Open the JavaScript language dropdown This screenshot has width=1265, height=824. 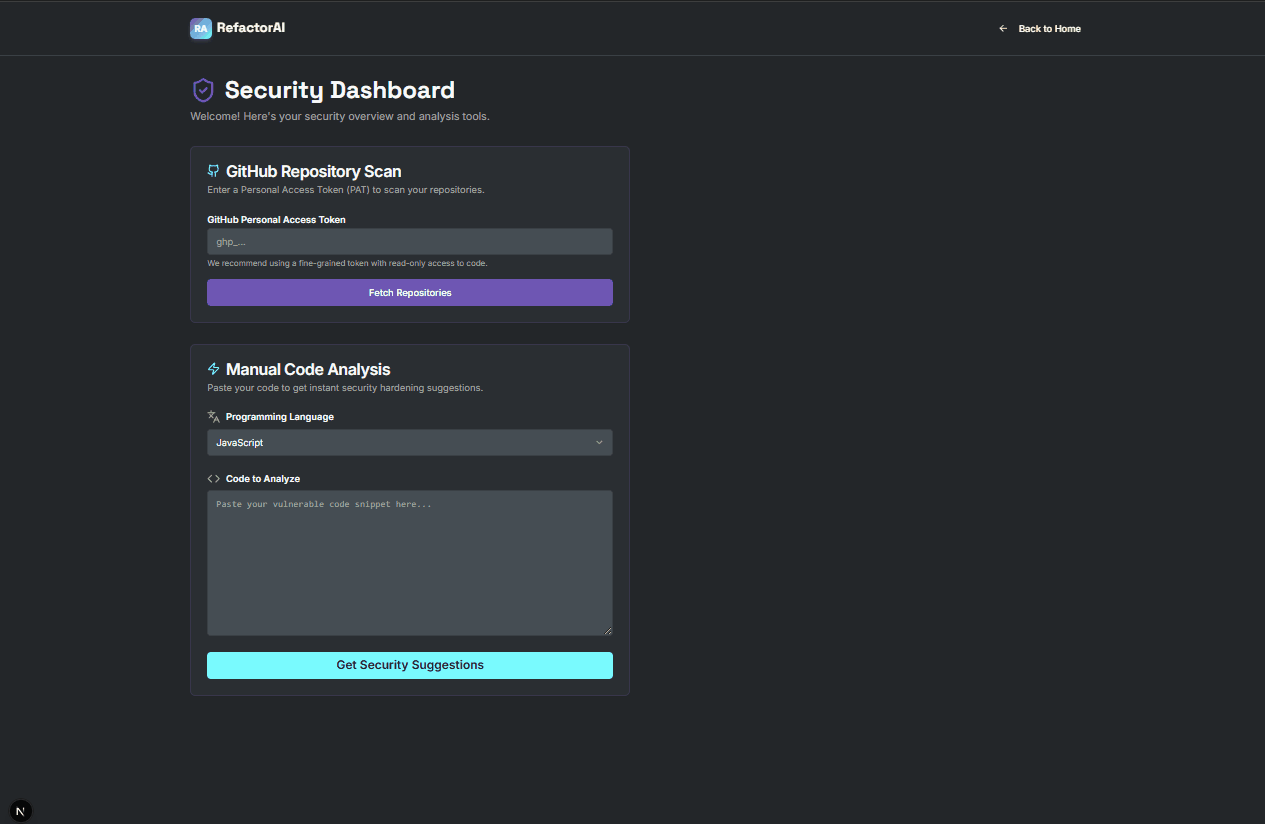[400, 442]
